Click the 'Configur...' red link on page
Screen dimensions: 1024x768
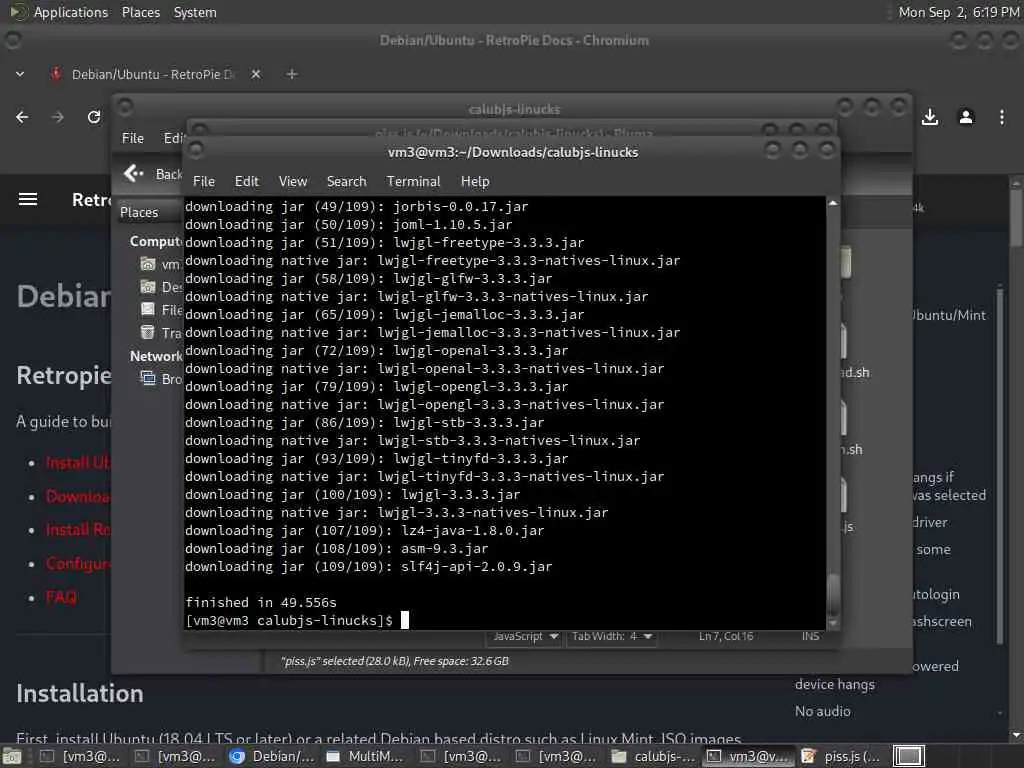point(78,564)
